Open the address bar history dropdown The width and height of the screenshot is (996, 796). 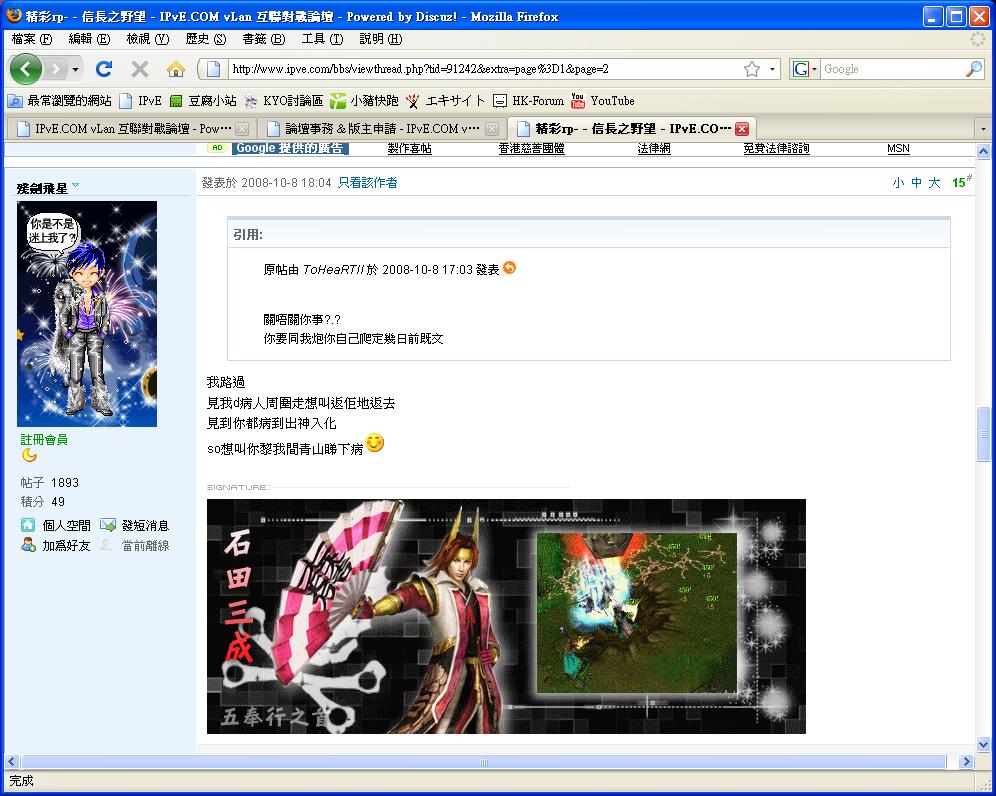click(x=772, y=69)
